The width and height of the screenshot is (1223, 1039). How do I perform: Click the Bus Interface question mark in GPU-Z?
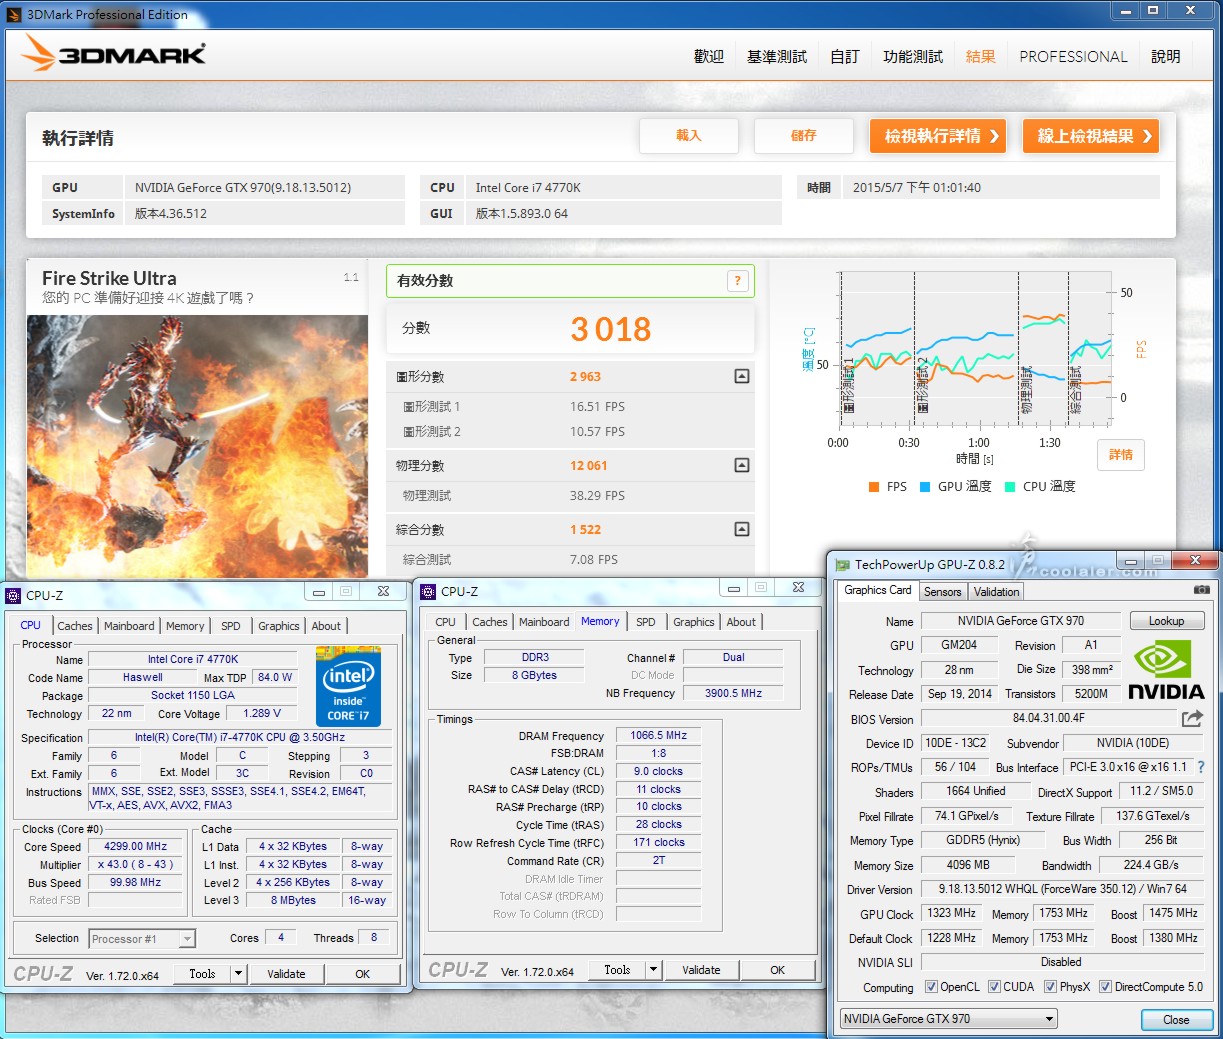pos(1201,767)
